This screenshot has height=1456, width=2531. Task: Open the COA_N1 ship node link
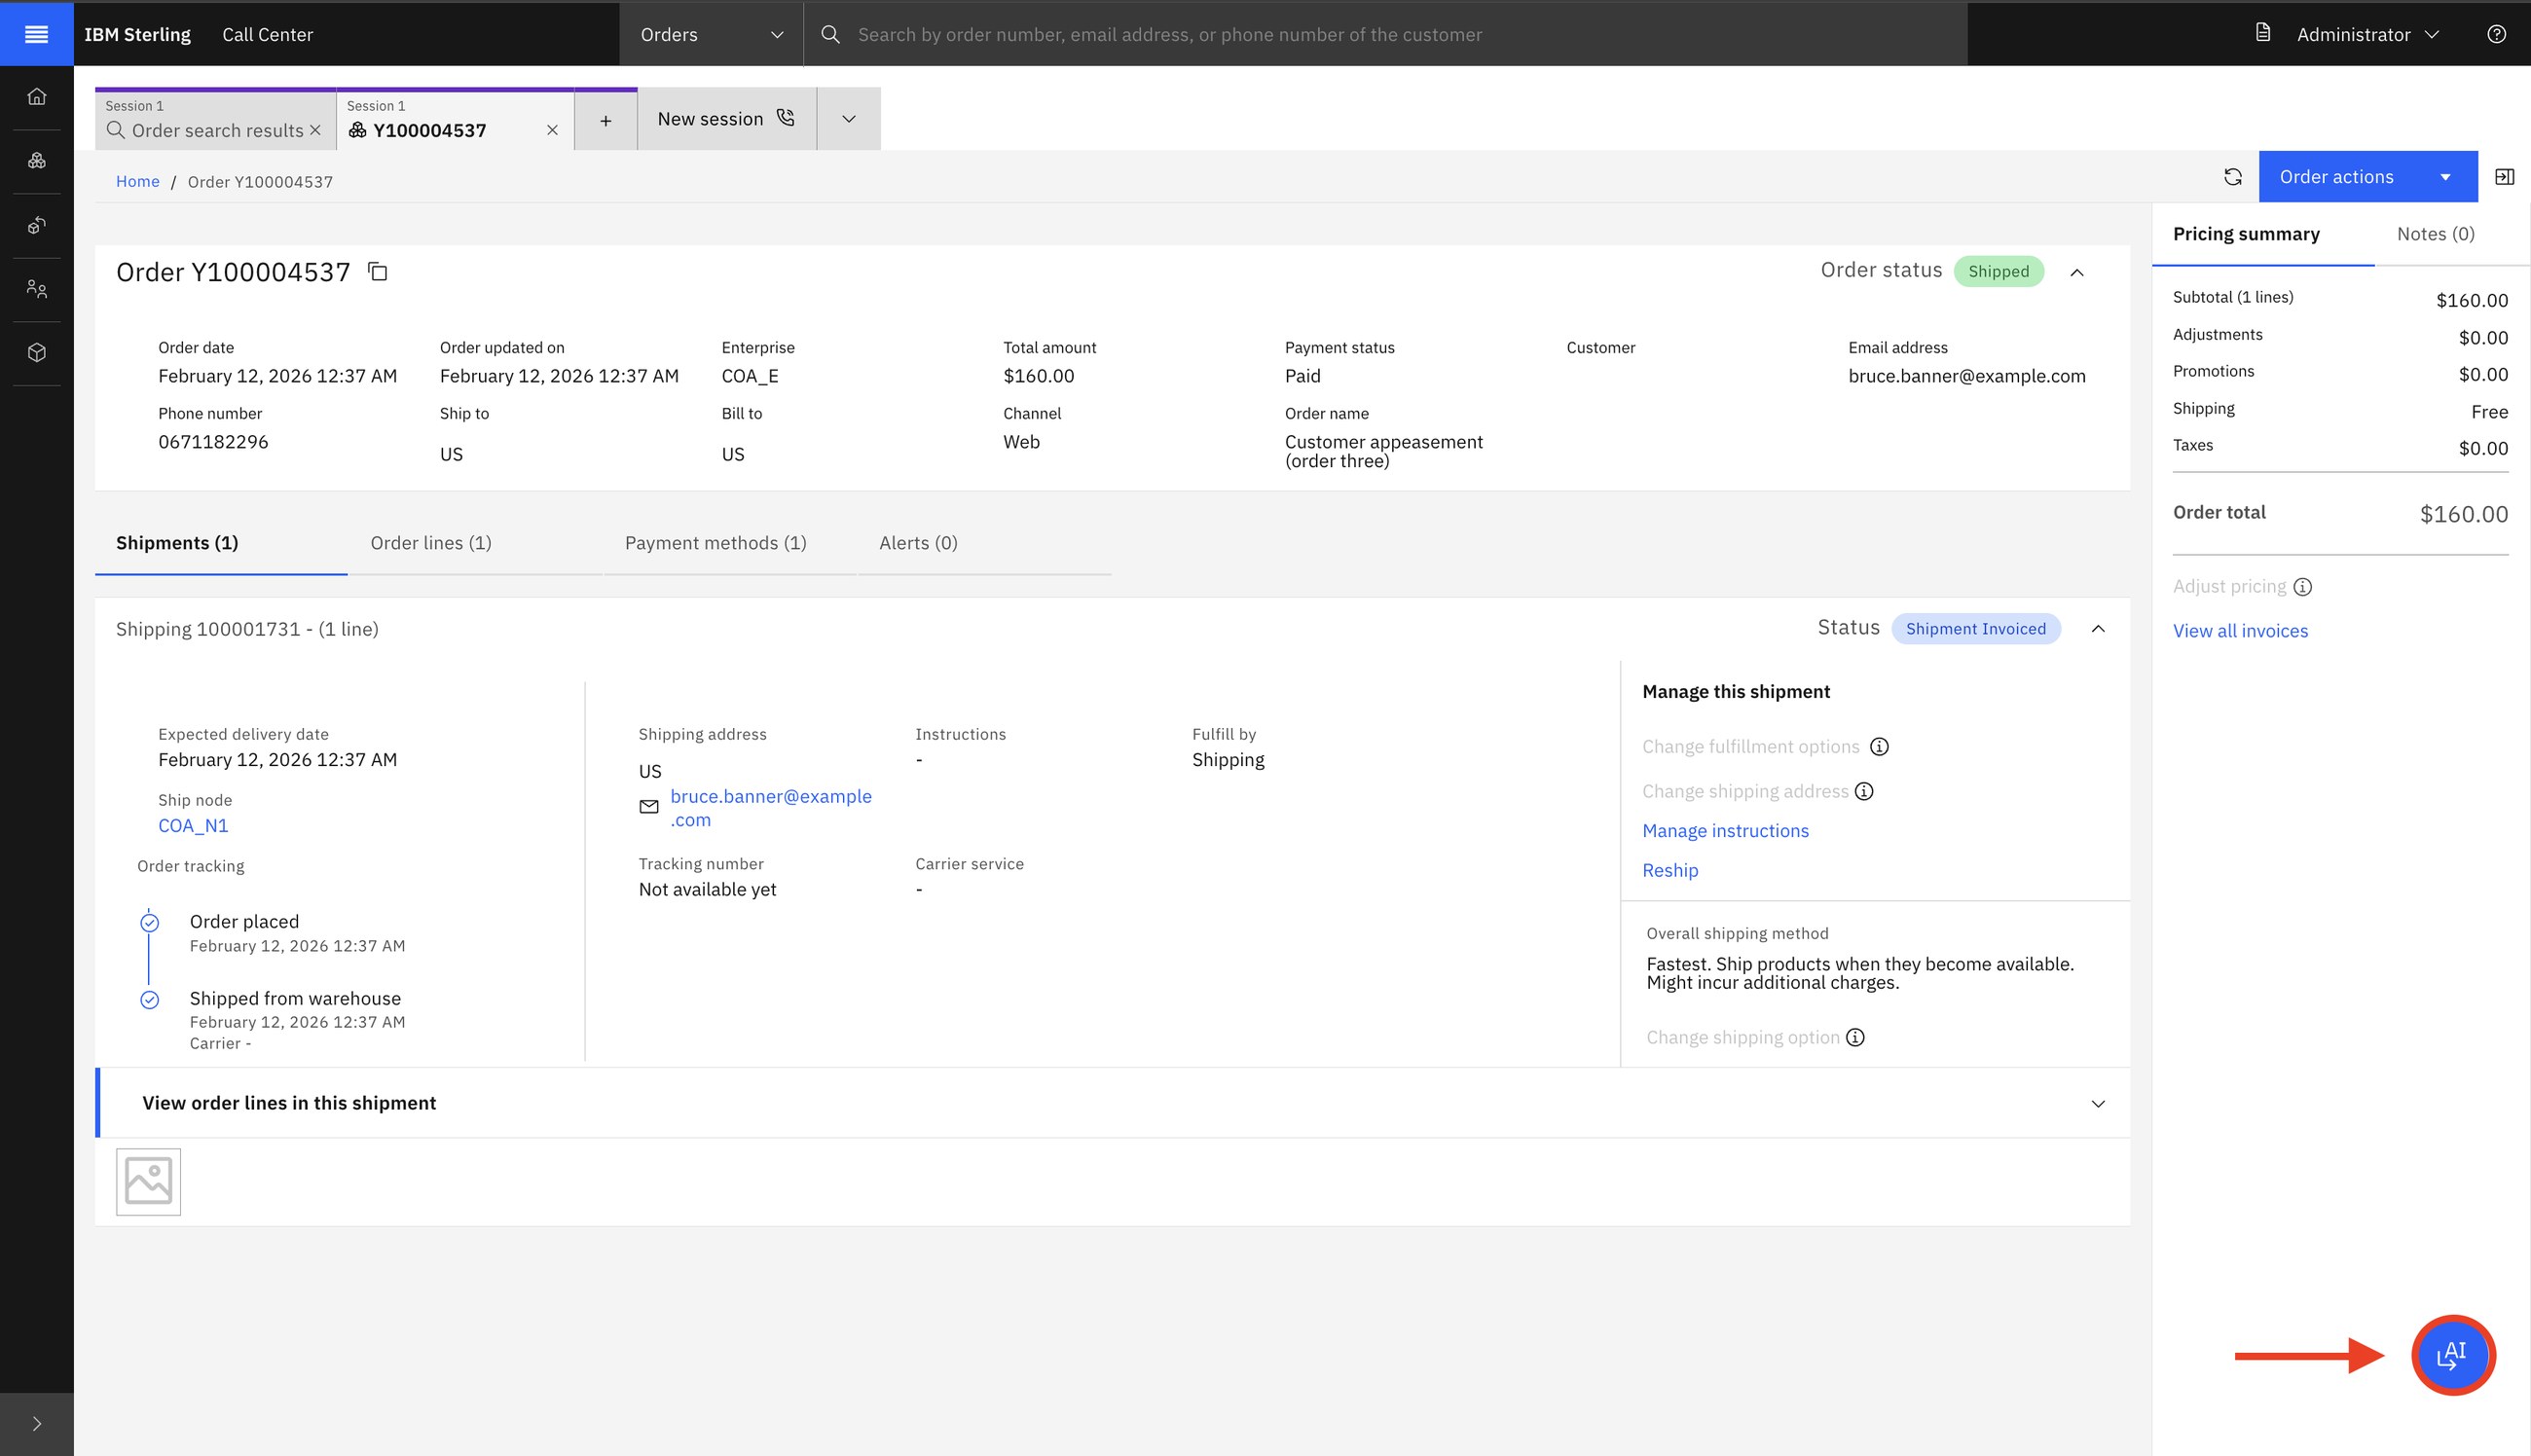tap(193, 826)
